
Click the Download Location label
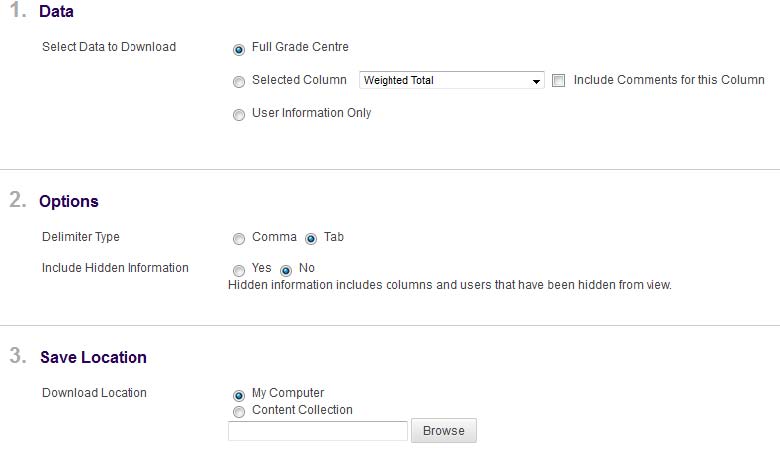(x=94, y=393)
